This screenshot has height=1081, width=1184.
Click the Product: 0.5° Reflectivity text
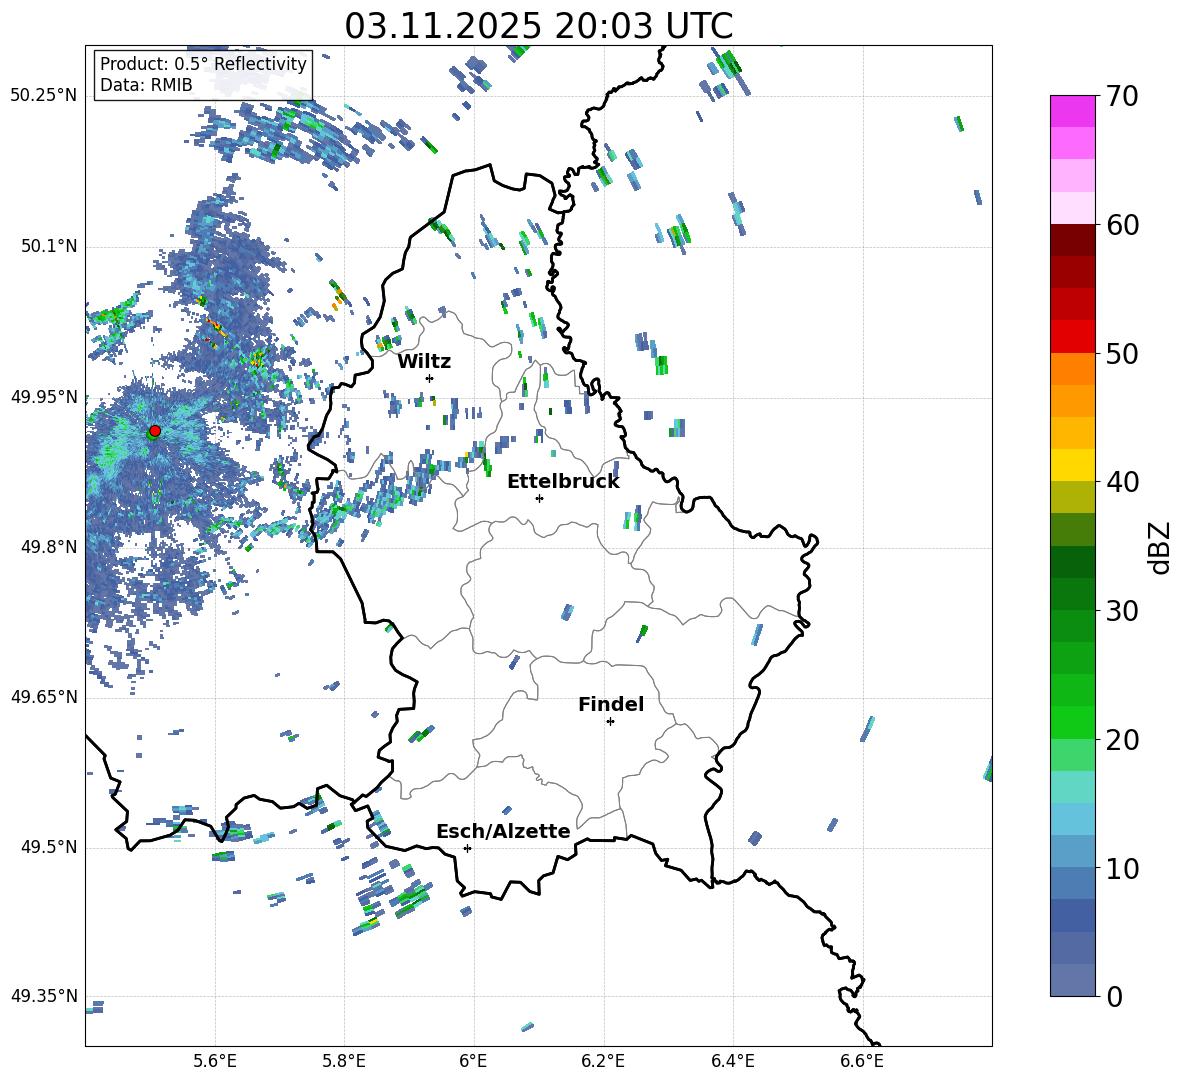[x=203, y=64]
